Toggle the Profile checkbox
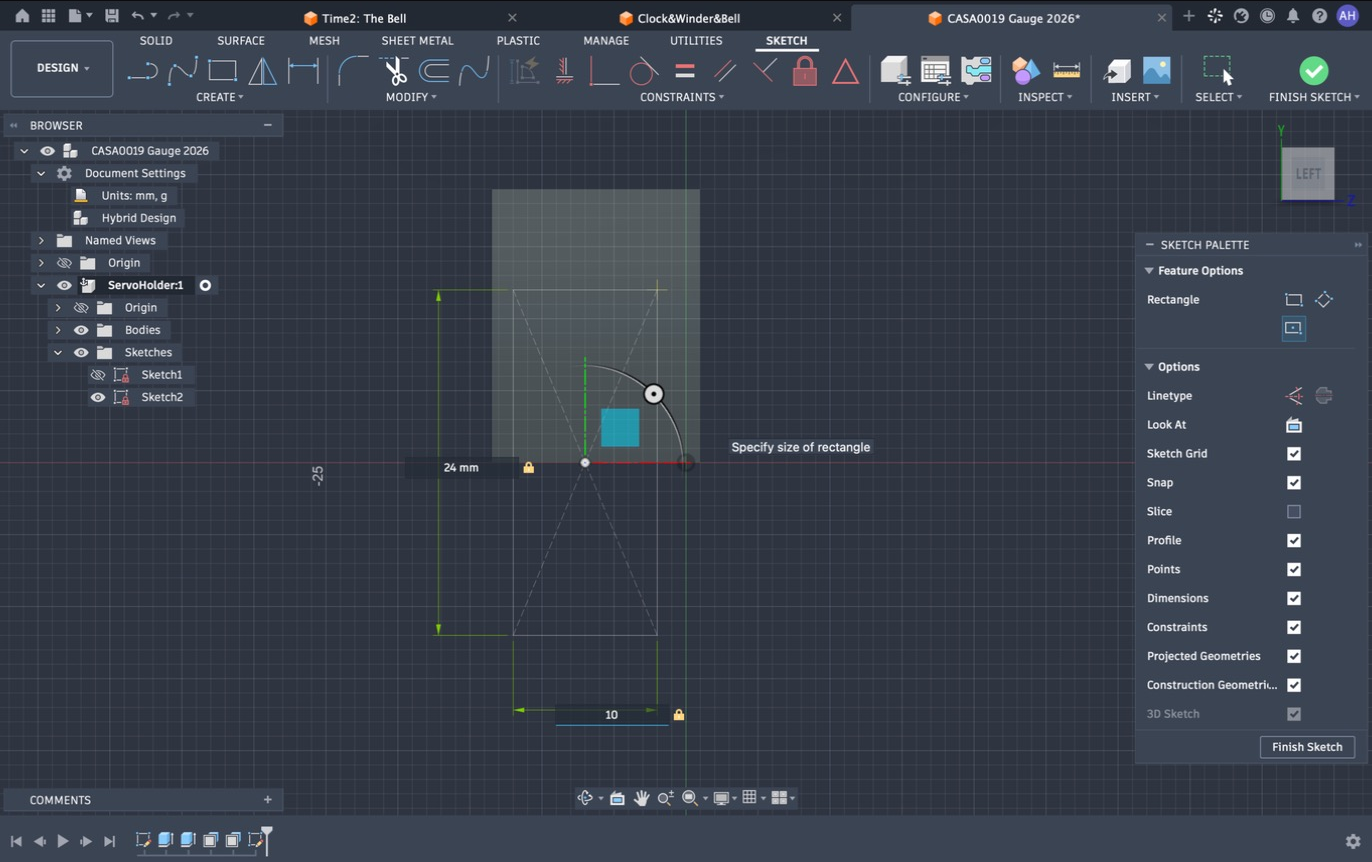This screenshot has height=862, width=1372. [1294, 541]
